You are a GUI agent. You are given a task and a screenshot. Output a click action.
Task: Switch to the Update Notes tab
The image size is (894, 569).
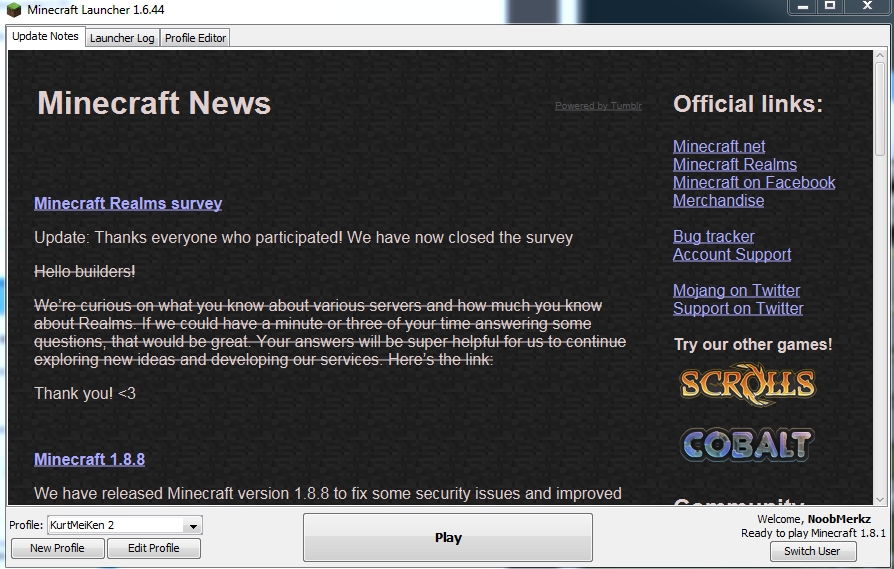(x=45, y=36)
